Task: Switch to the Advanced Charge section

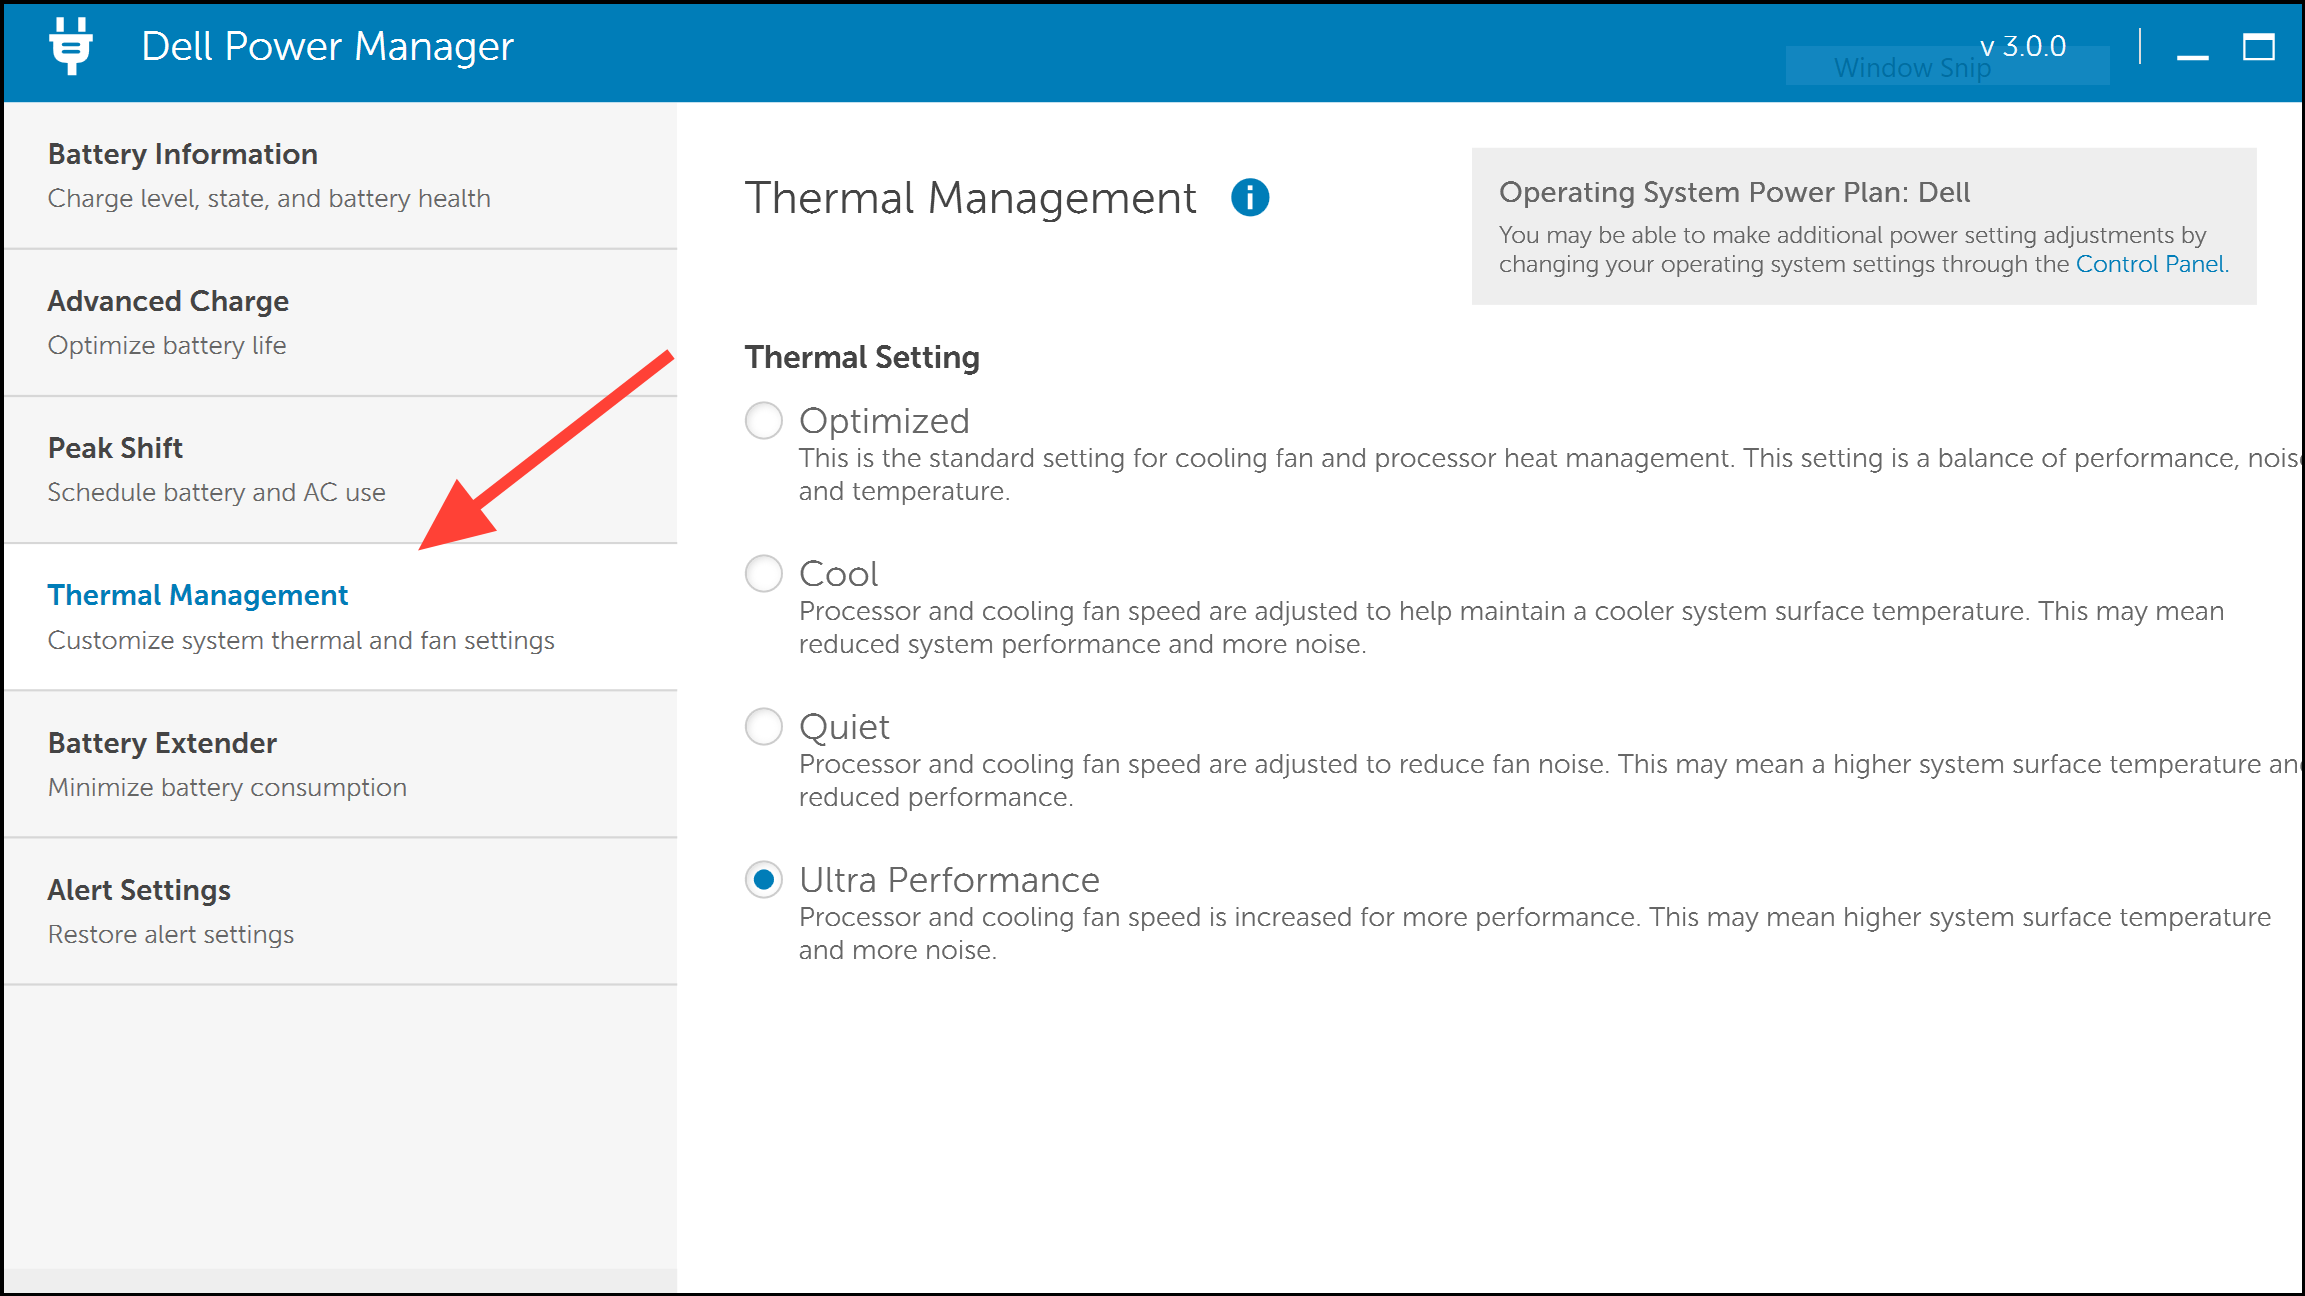Action: point(168,300)
